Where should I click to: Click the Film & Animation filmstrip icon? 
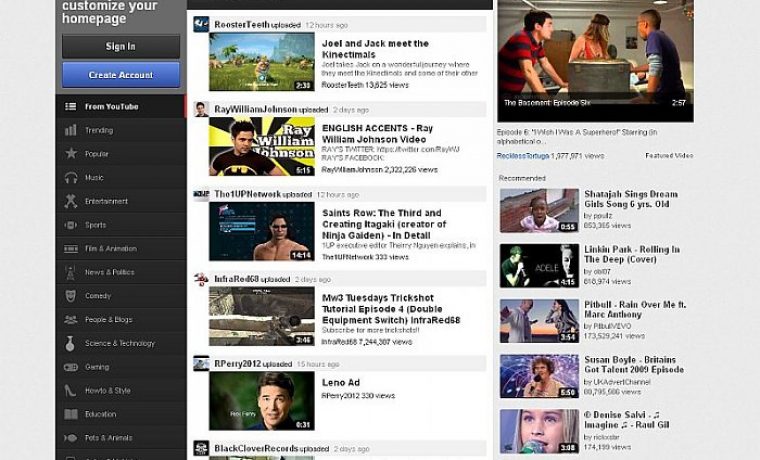[x=71, y=249]
